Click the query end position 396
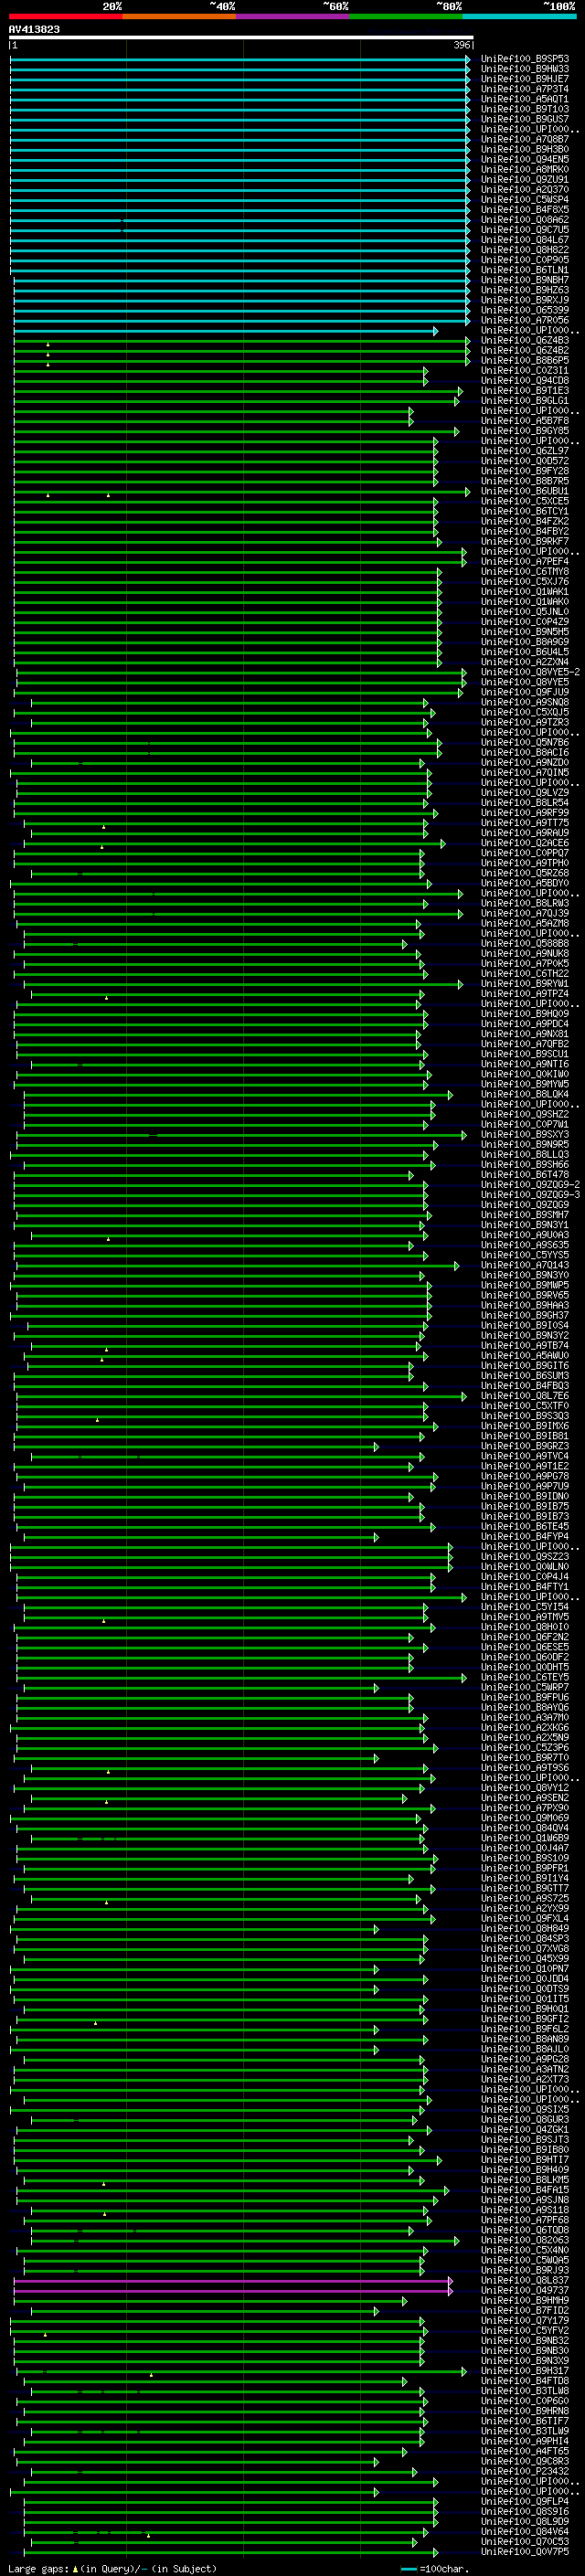This screenshot has height=2576, width=585. (x=462, y=45)
